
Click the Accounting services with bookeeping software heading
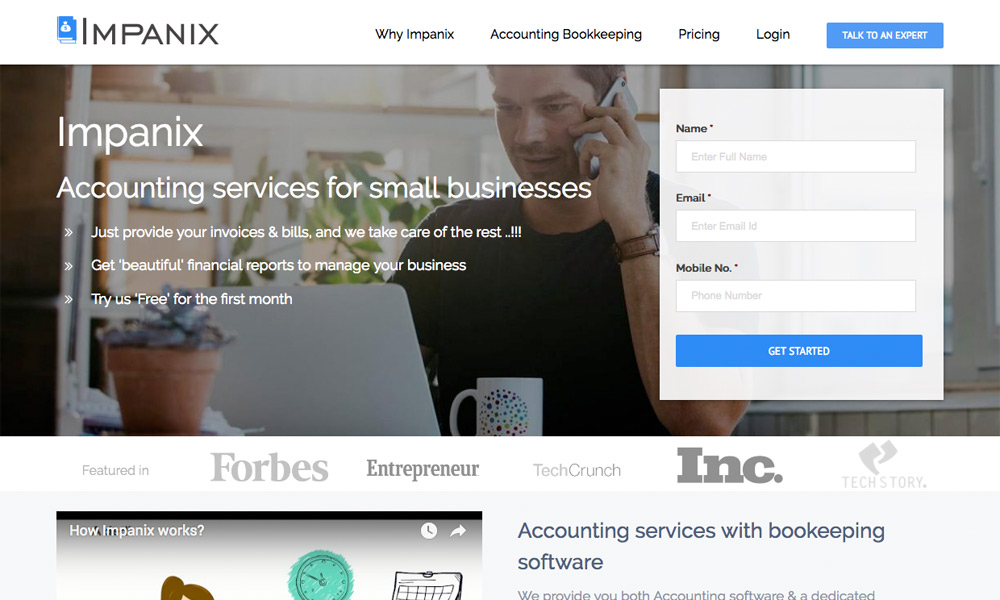[x=701, y=546]
